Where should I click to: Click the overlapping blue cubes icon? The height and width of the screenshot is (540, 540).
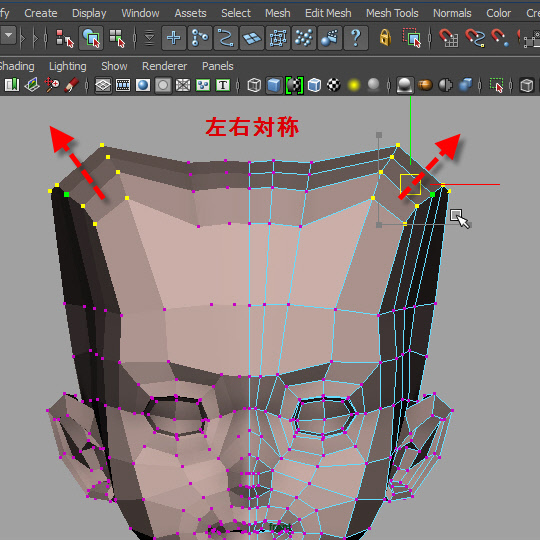coord(465,85)
